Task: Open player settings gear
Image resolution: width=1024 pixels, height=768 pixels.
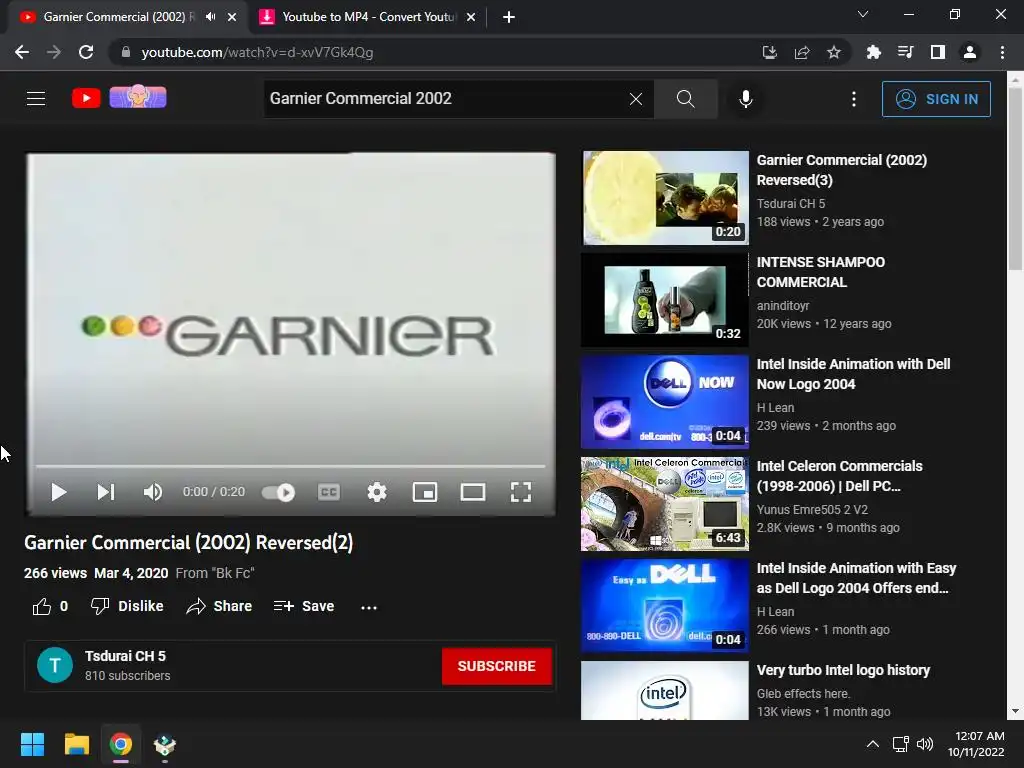Action: click(x=377, y=492)
